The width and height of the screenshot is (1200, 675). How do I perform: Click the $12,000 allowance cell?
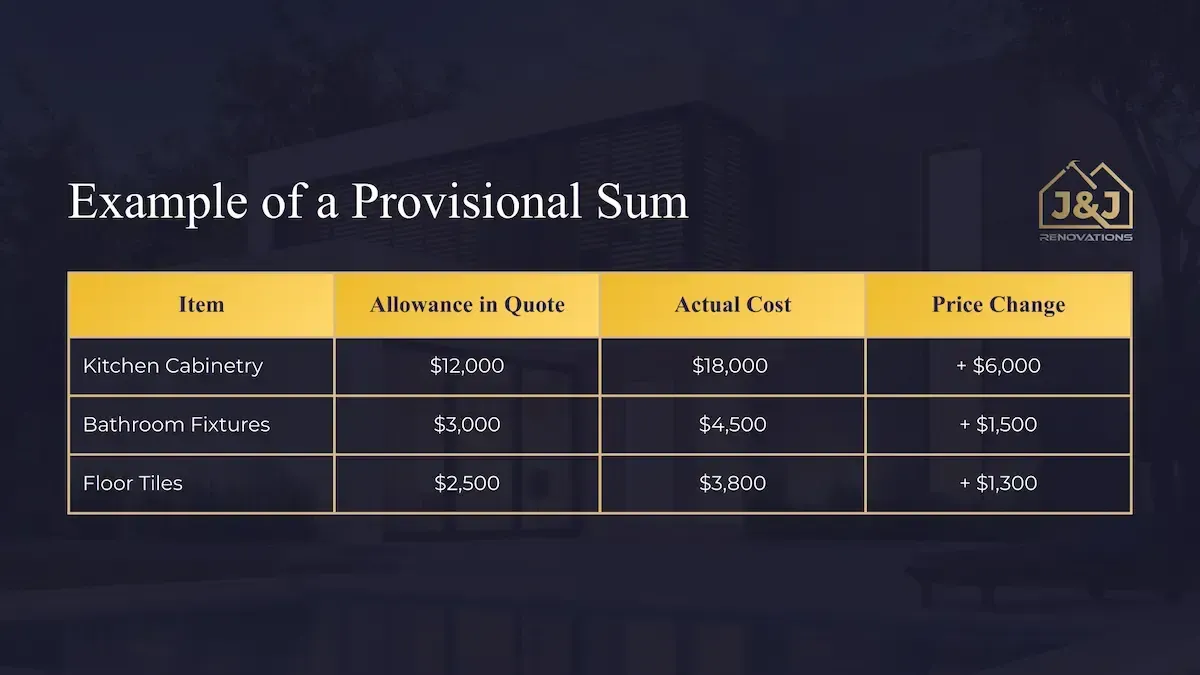[467, 366]
